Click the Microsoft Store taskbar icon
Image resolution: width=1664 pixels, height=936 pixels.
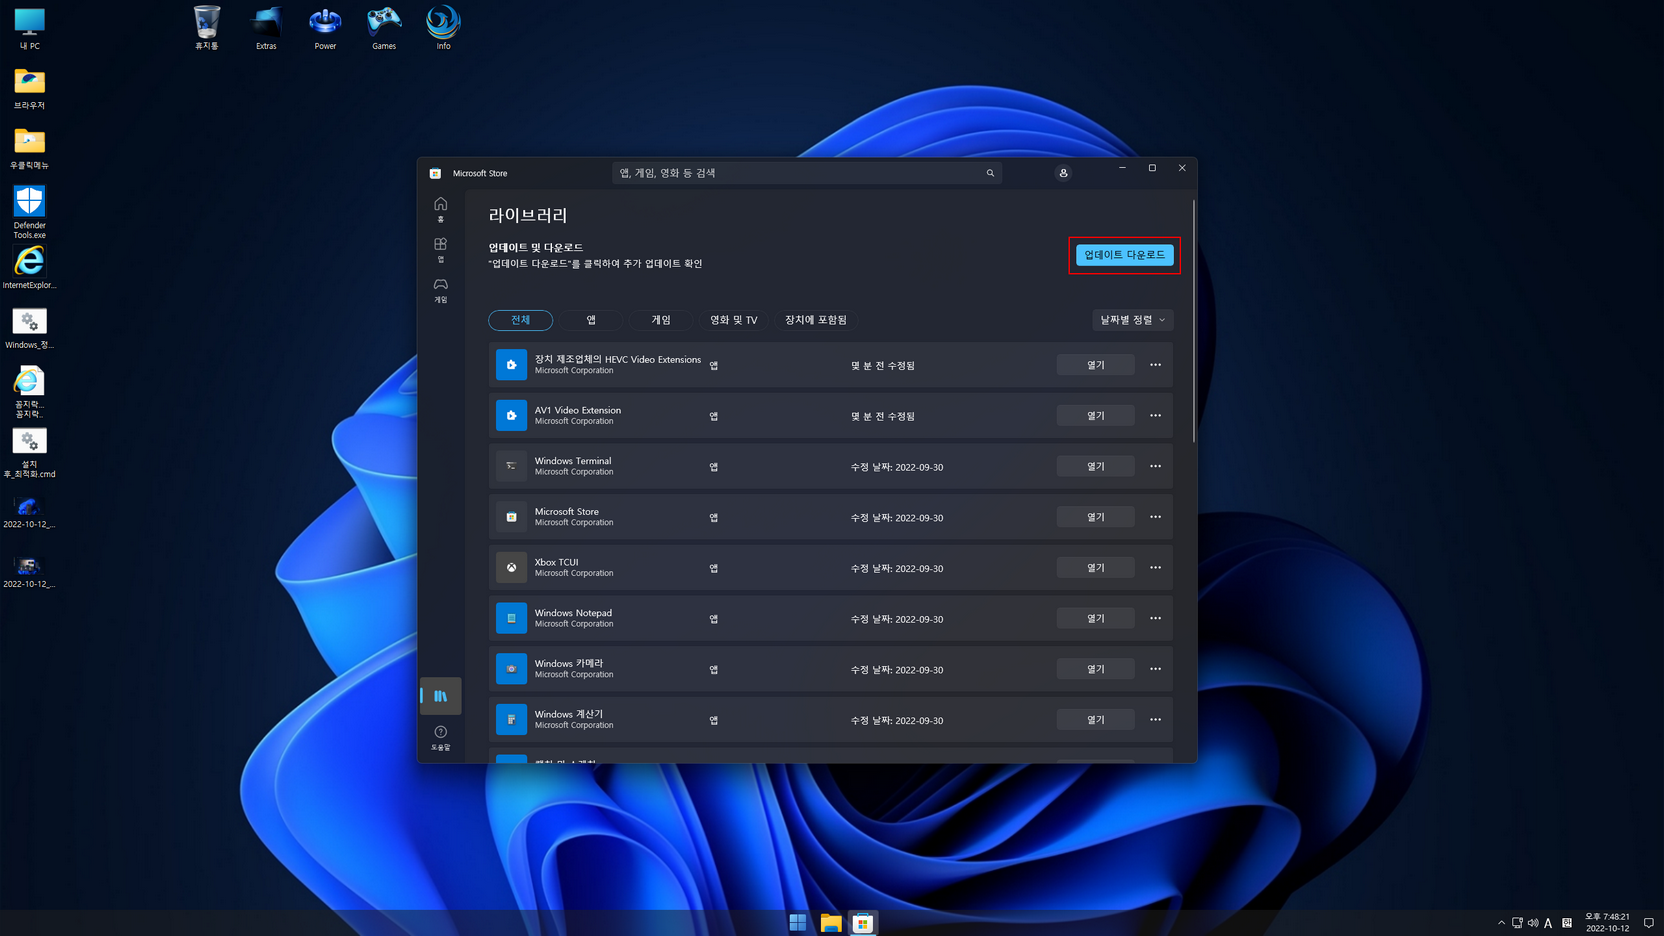pyautogui.click(x=863, y=923)
